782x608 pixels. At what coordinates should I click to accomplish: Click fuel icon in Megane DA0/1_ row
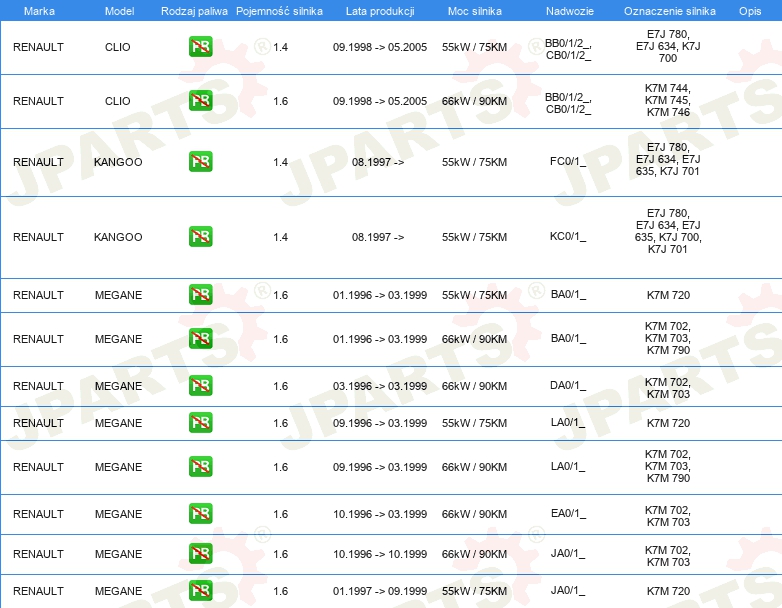200,386
